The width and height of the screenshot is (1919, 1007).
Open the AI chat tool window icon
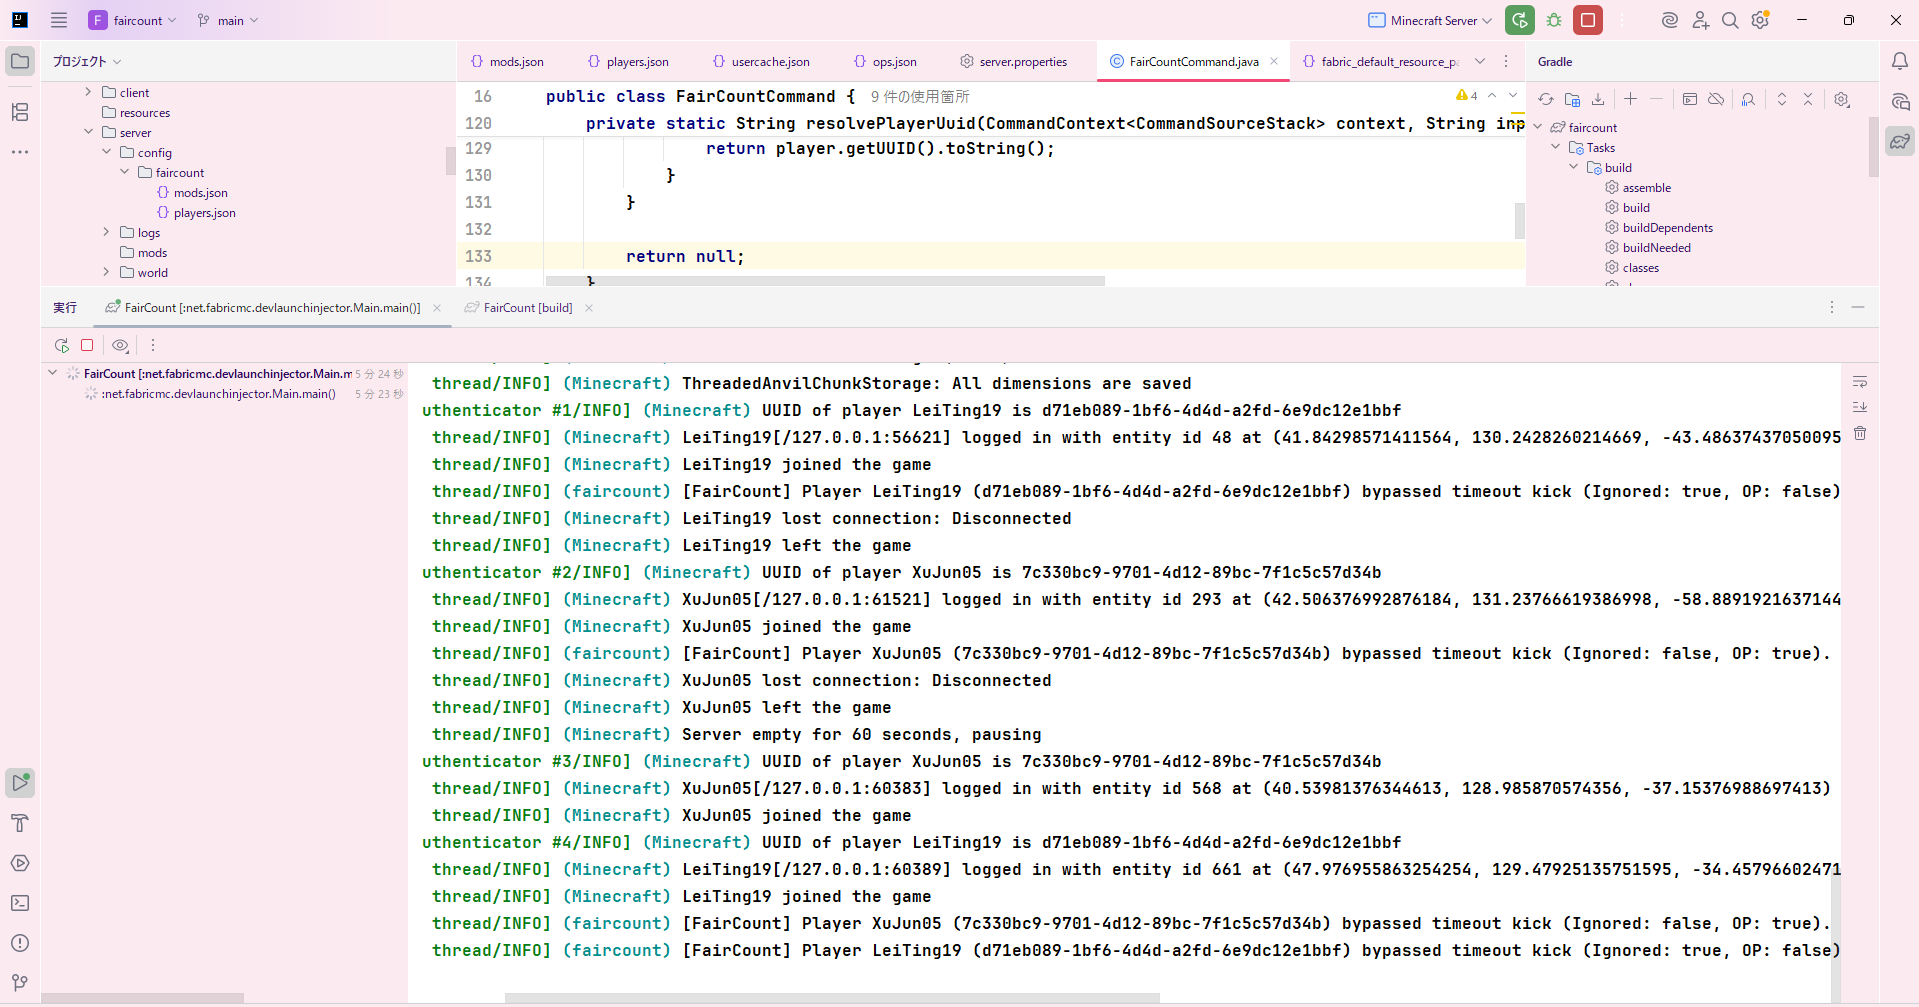coord(1900,101)
